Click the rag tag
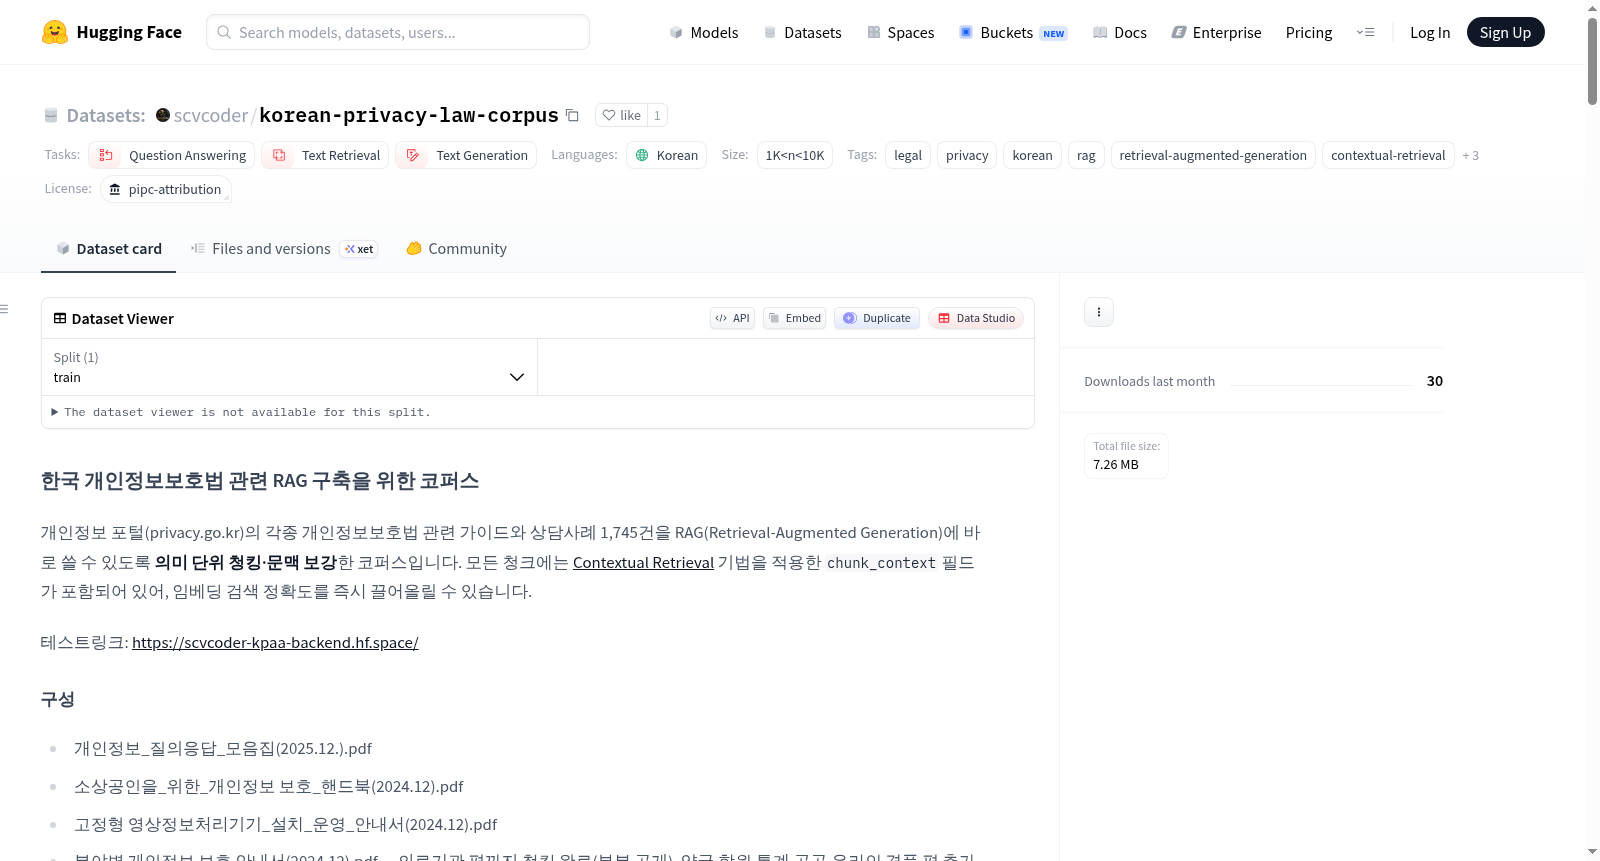Screen dimensions: 1600x861 click(1086, 155)
